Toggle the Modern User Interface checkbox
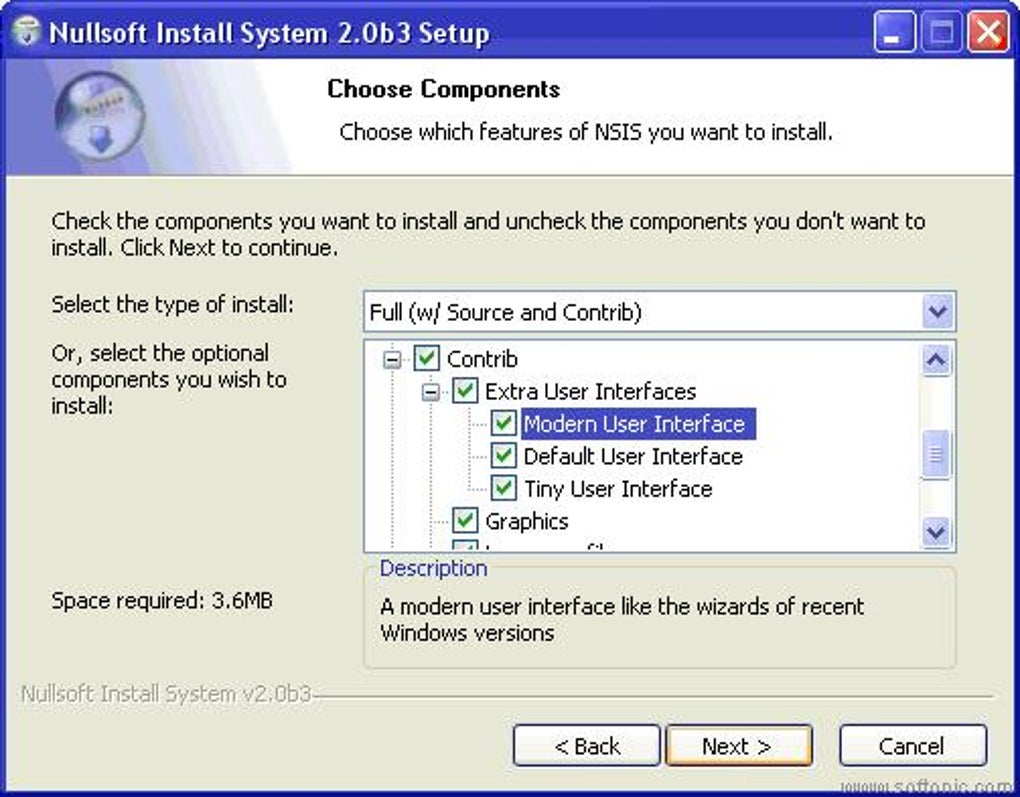The height and width of the screenshot is (797, 1020). tap(503, 424)
